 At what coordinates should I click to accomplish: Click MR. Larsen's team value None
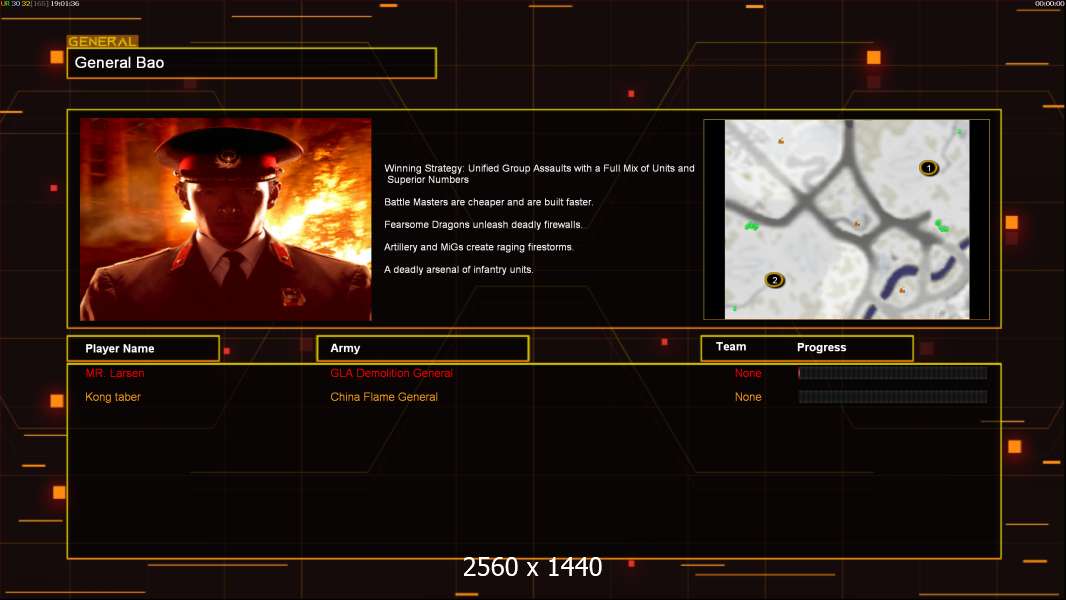pos(748,373)
